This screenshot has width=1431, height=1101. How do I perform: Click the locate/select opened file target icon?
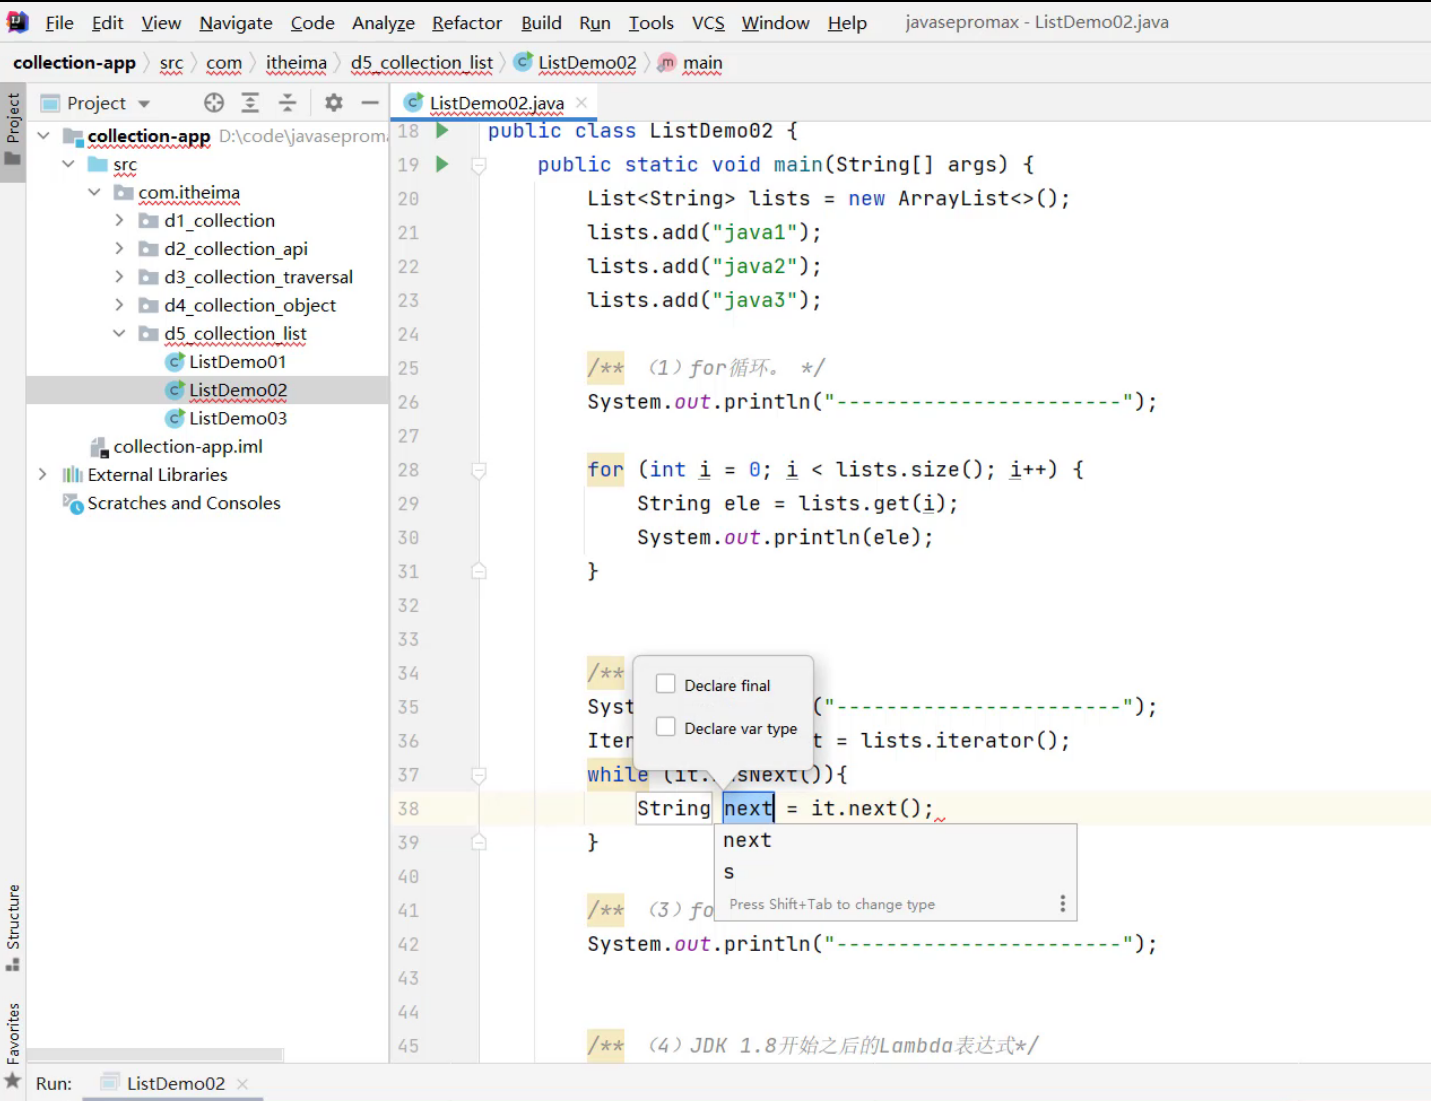coord(214,103)
